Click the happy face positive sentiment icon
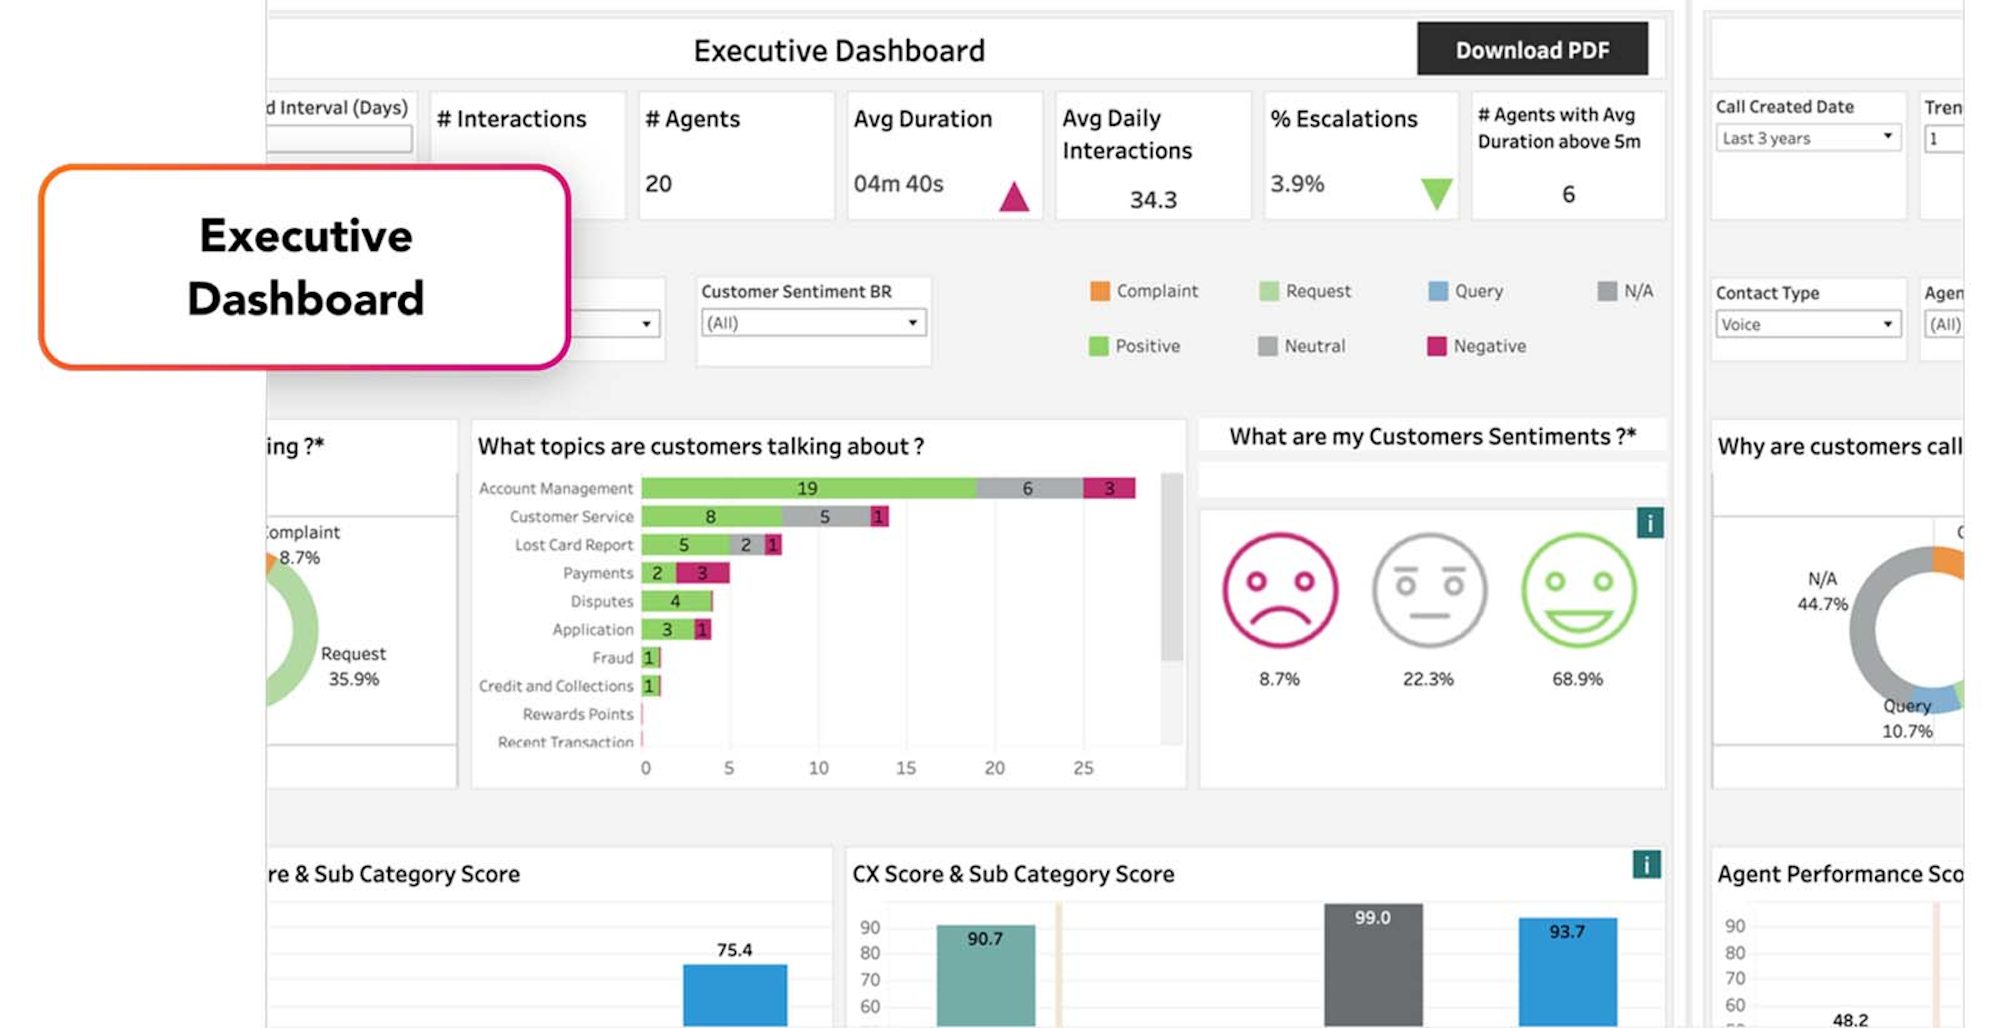 pos(1578,590)
